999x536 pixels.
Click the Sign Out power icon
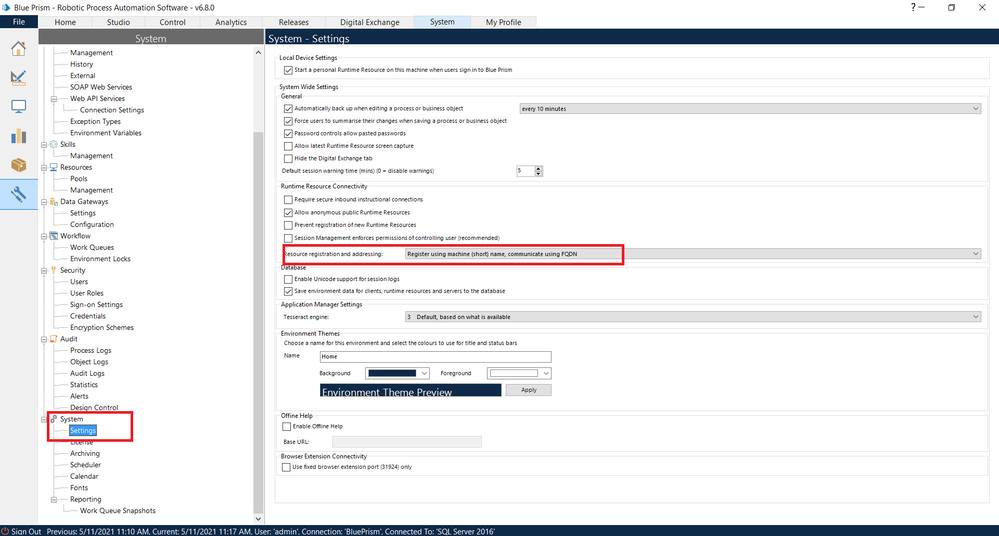pyautogui.click(x=5, y=531)
